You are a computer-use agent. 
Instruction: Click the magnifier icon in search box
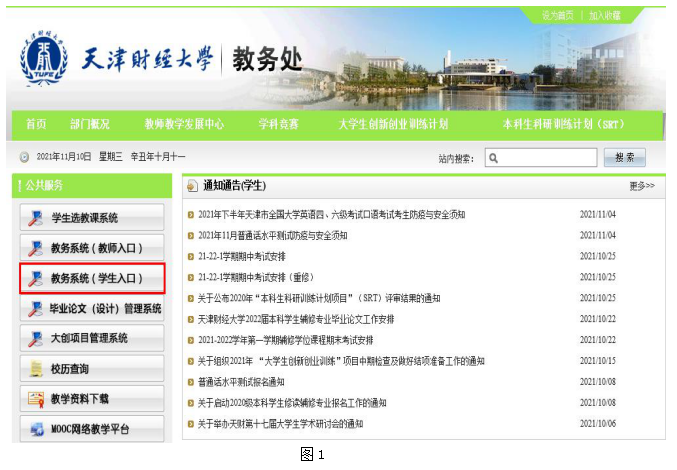pyautogui.click(x=494, y=158)
